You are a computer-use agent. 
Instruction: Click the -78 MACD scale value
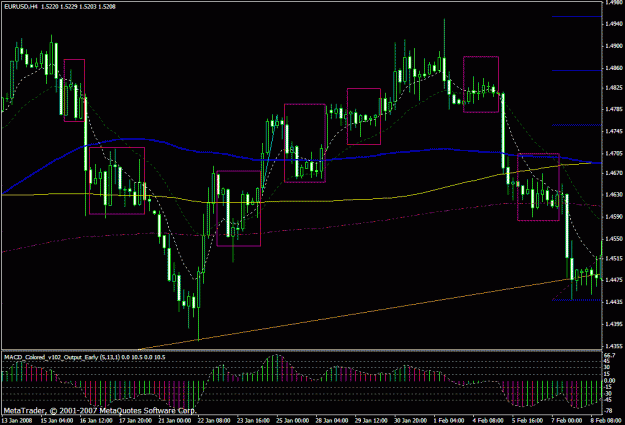(x=609, y=410)
